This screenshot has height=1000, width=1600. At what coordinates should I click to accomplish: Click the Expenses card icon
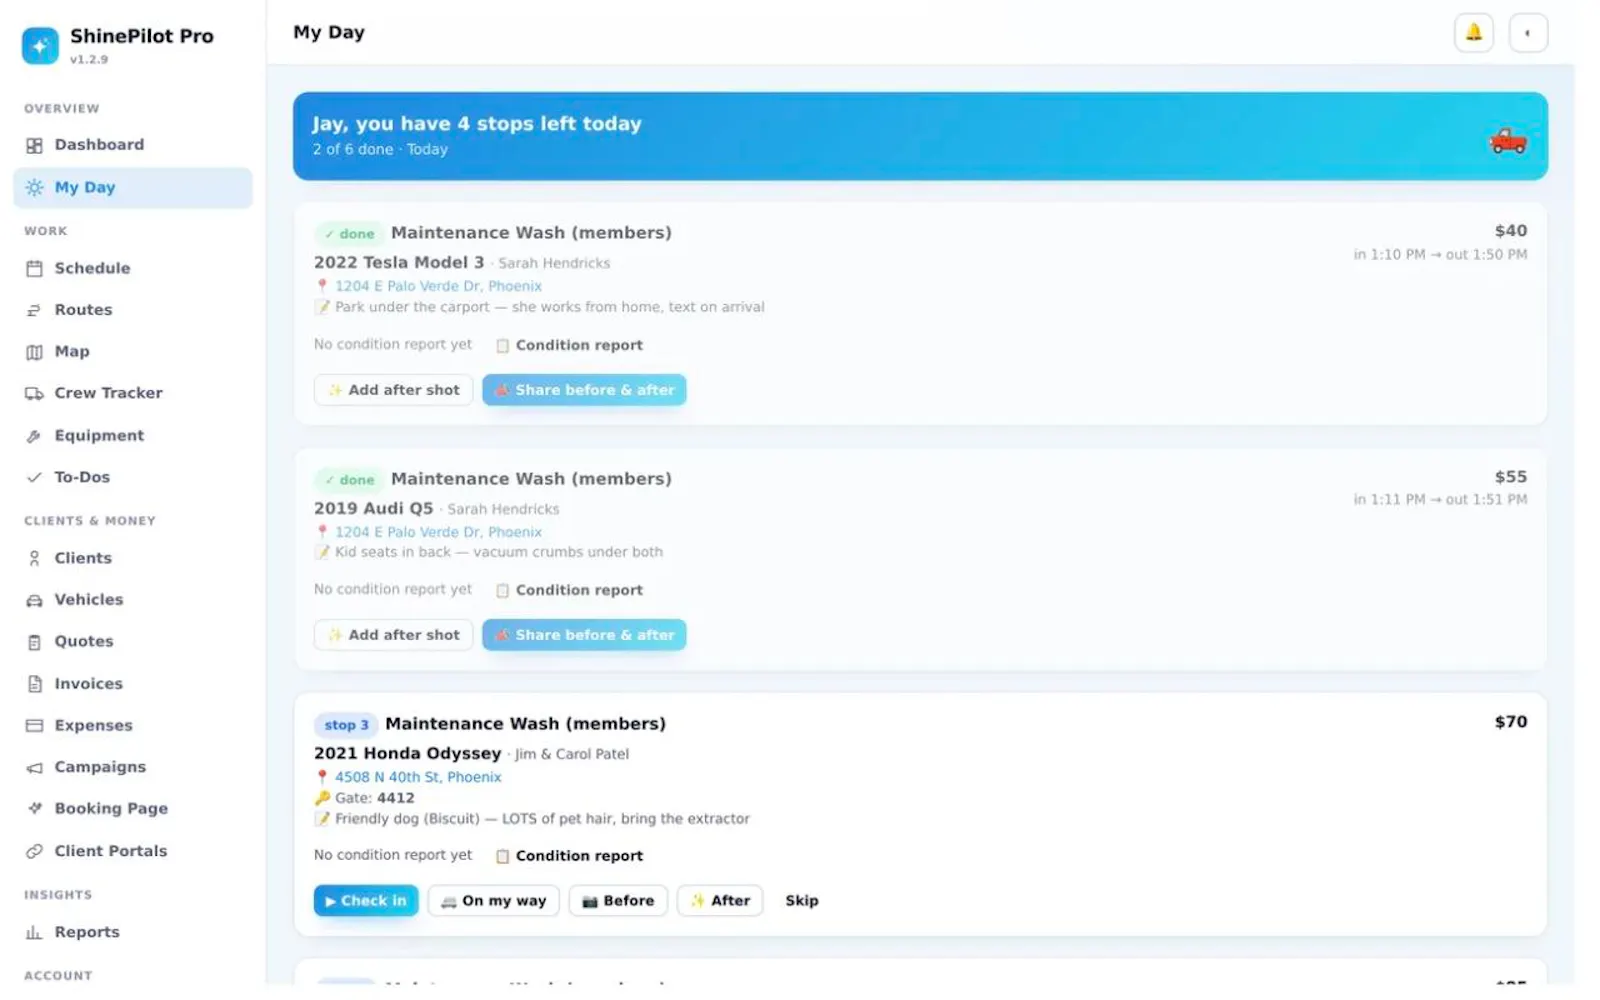(34, 725)
